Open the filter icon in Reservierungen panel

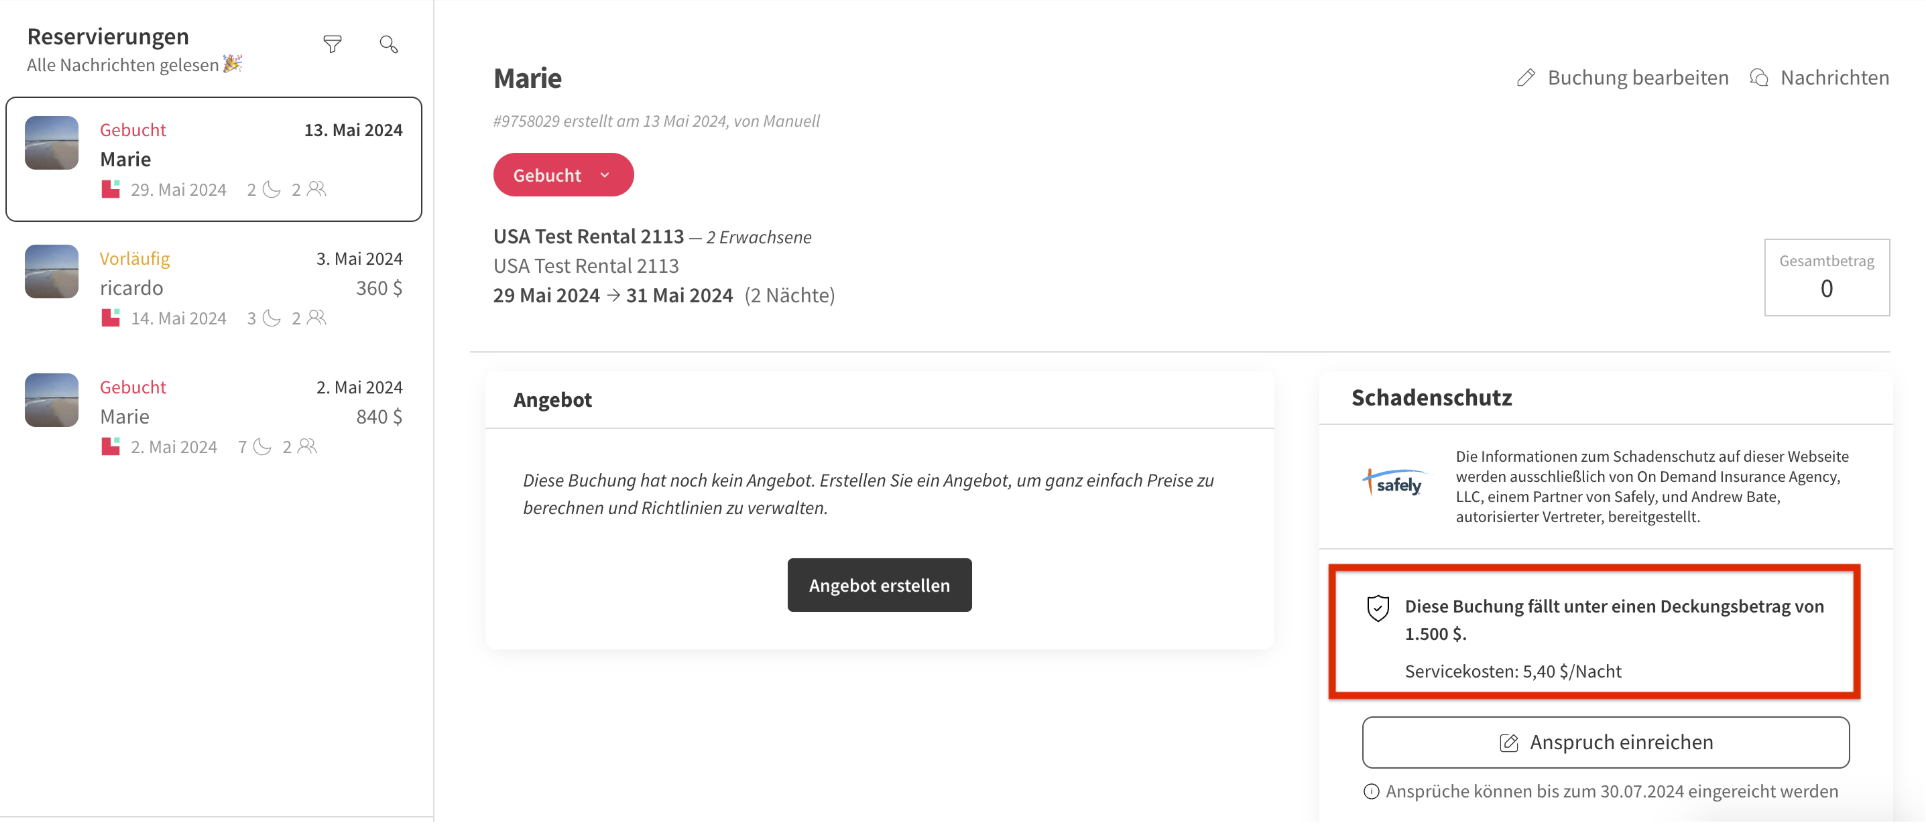pyautogui.click(x=332, y=44)
